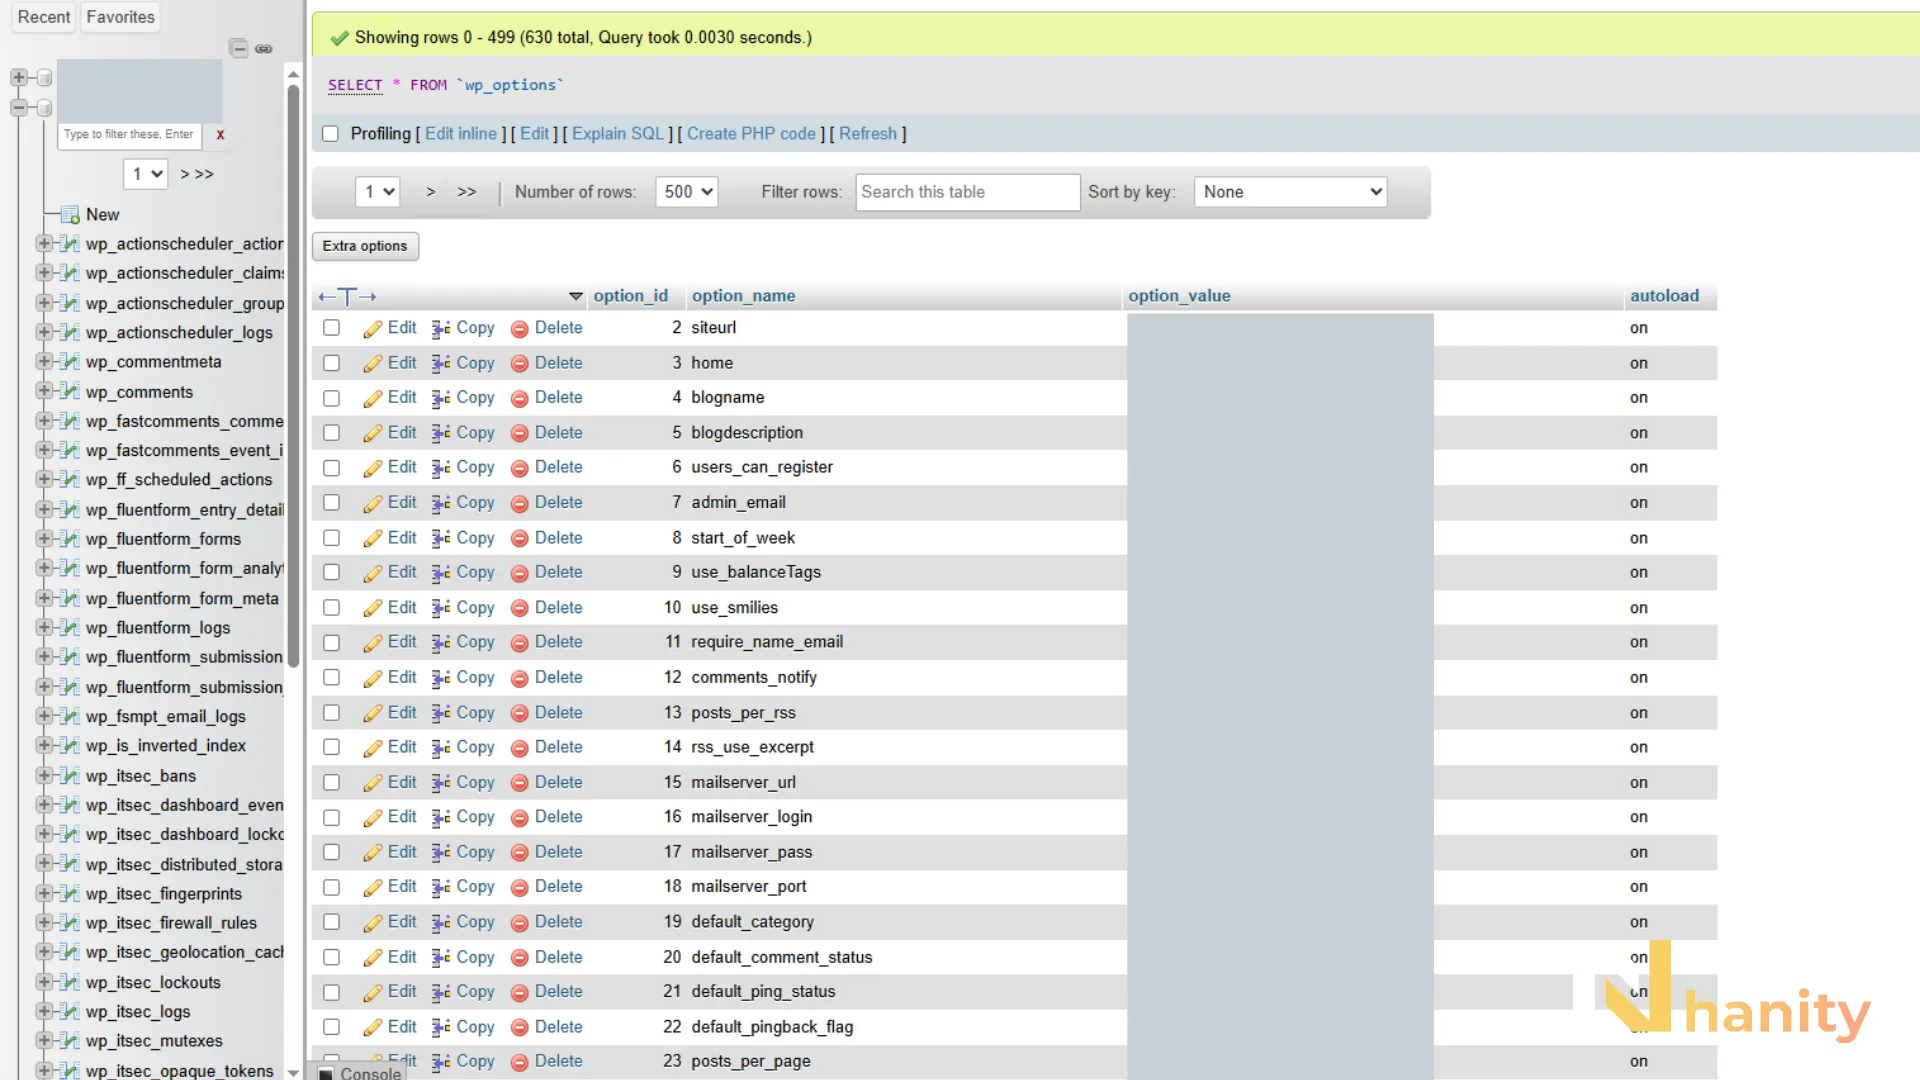Click the New table icon in the tree
Image resolution: width=1920 pixels, height=1080 pixels.
point(70,215)
